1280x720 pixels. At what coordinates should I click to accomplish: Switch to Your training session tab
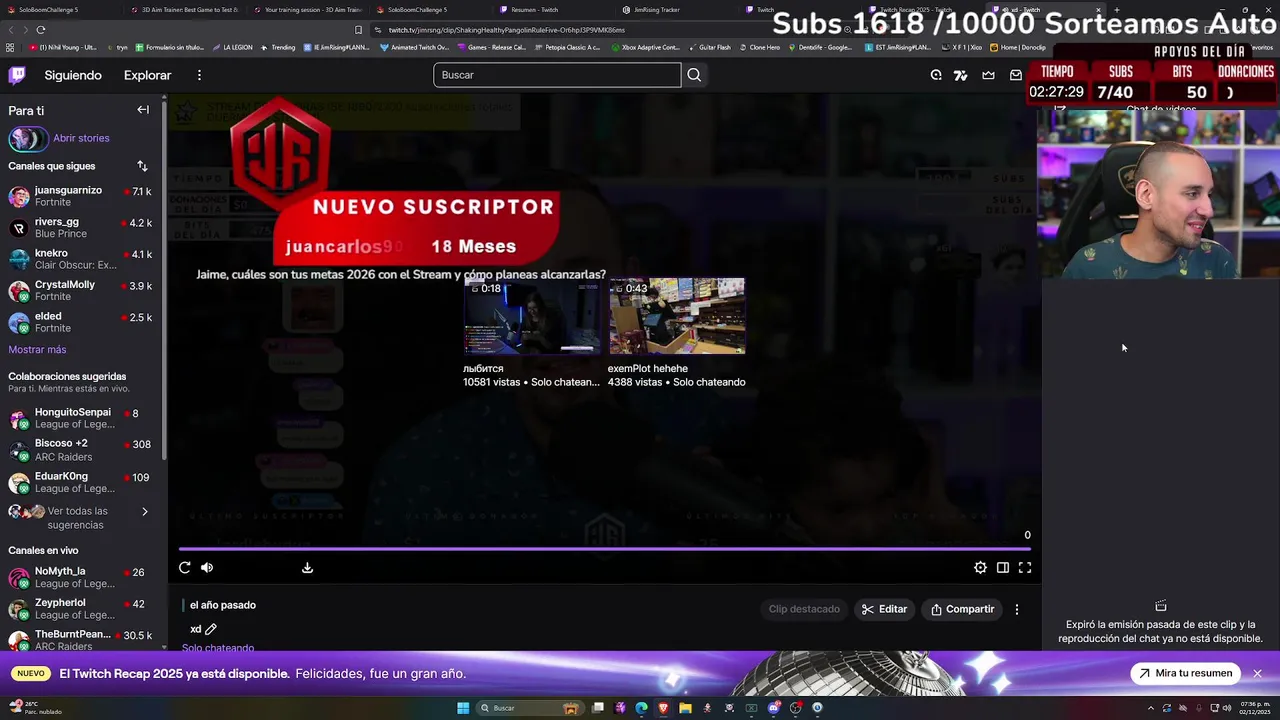[306, 10]
